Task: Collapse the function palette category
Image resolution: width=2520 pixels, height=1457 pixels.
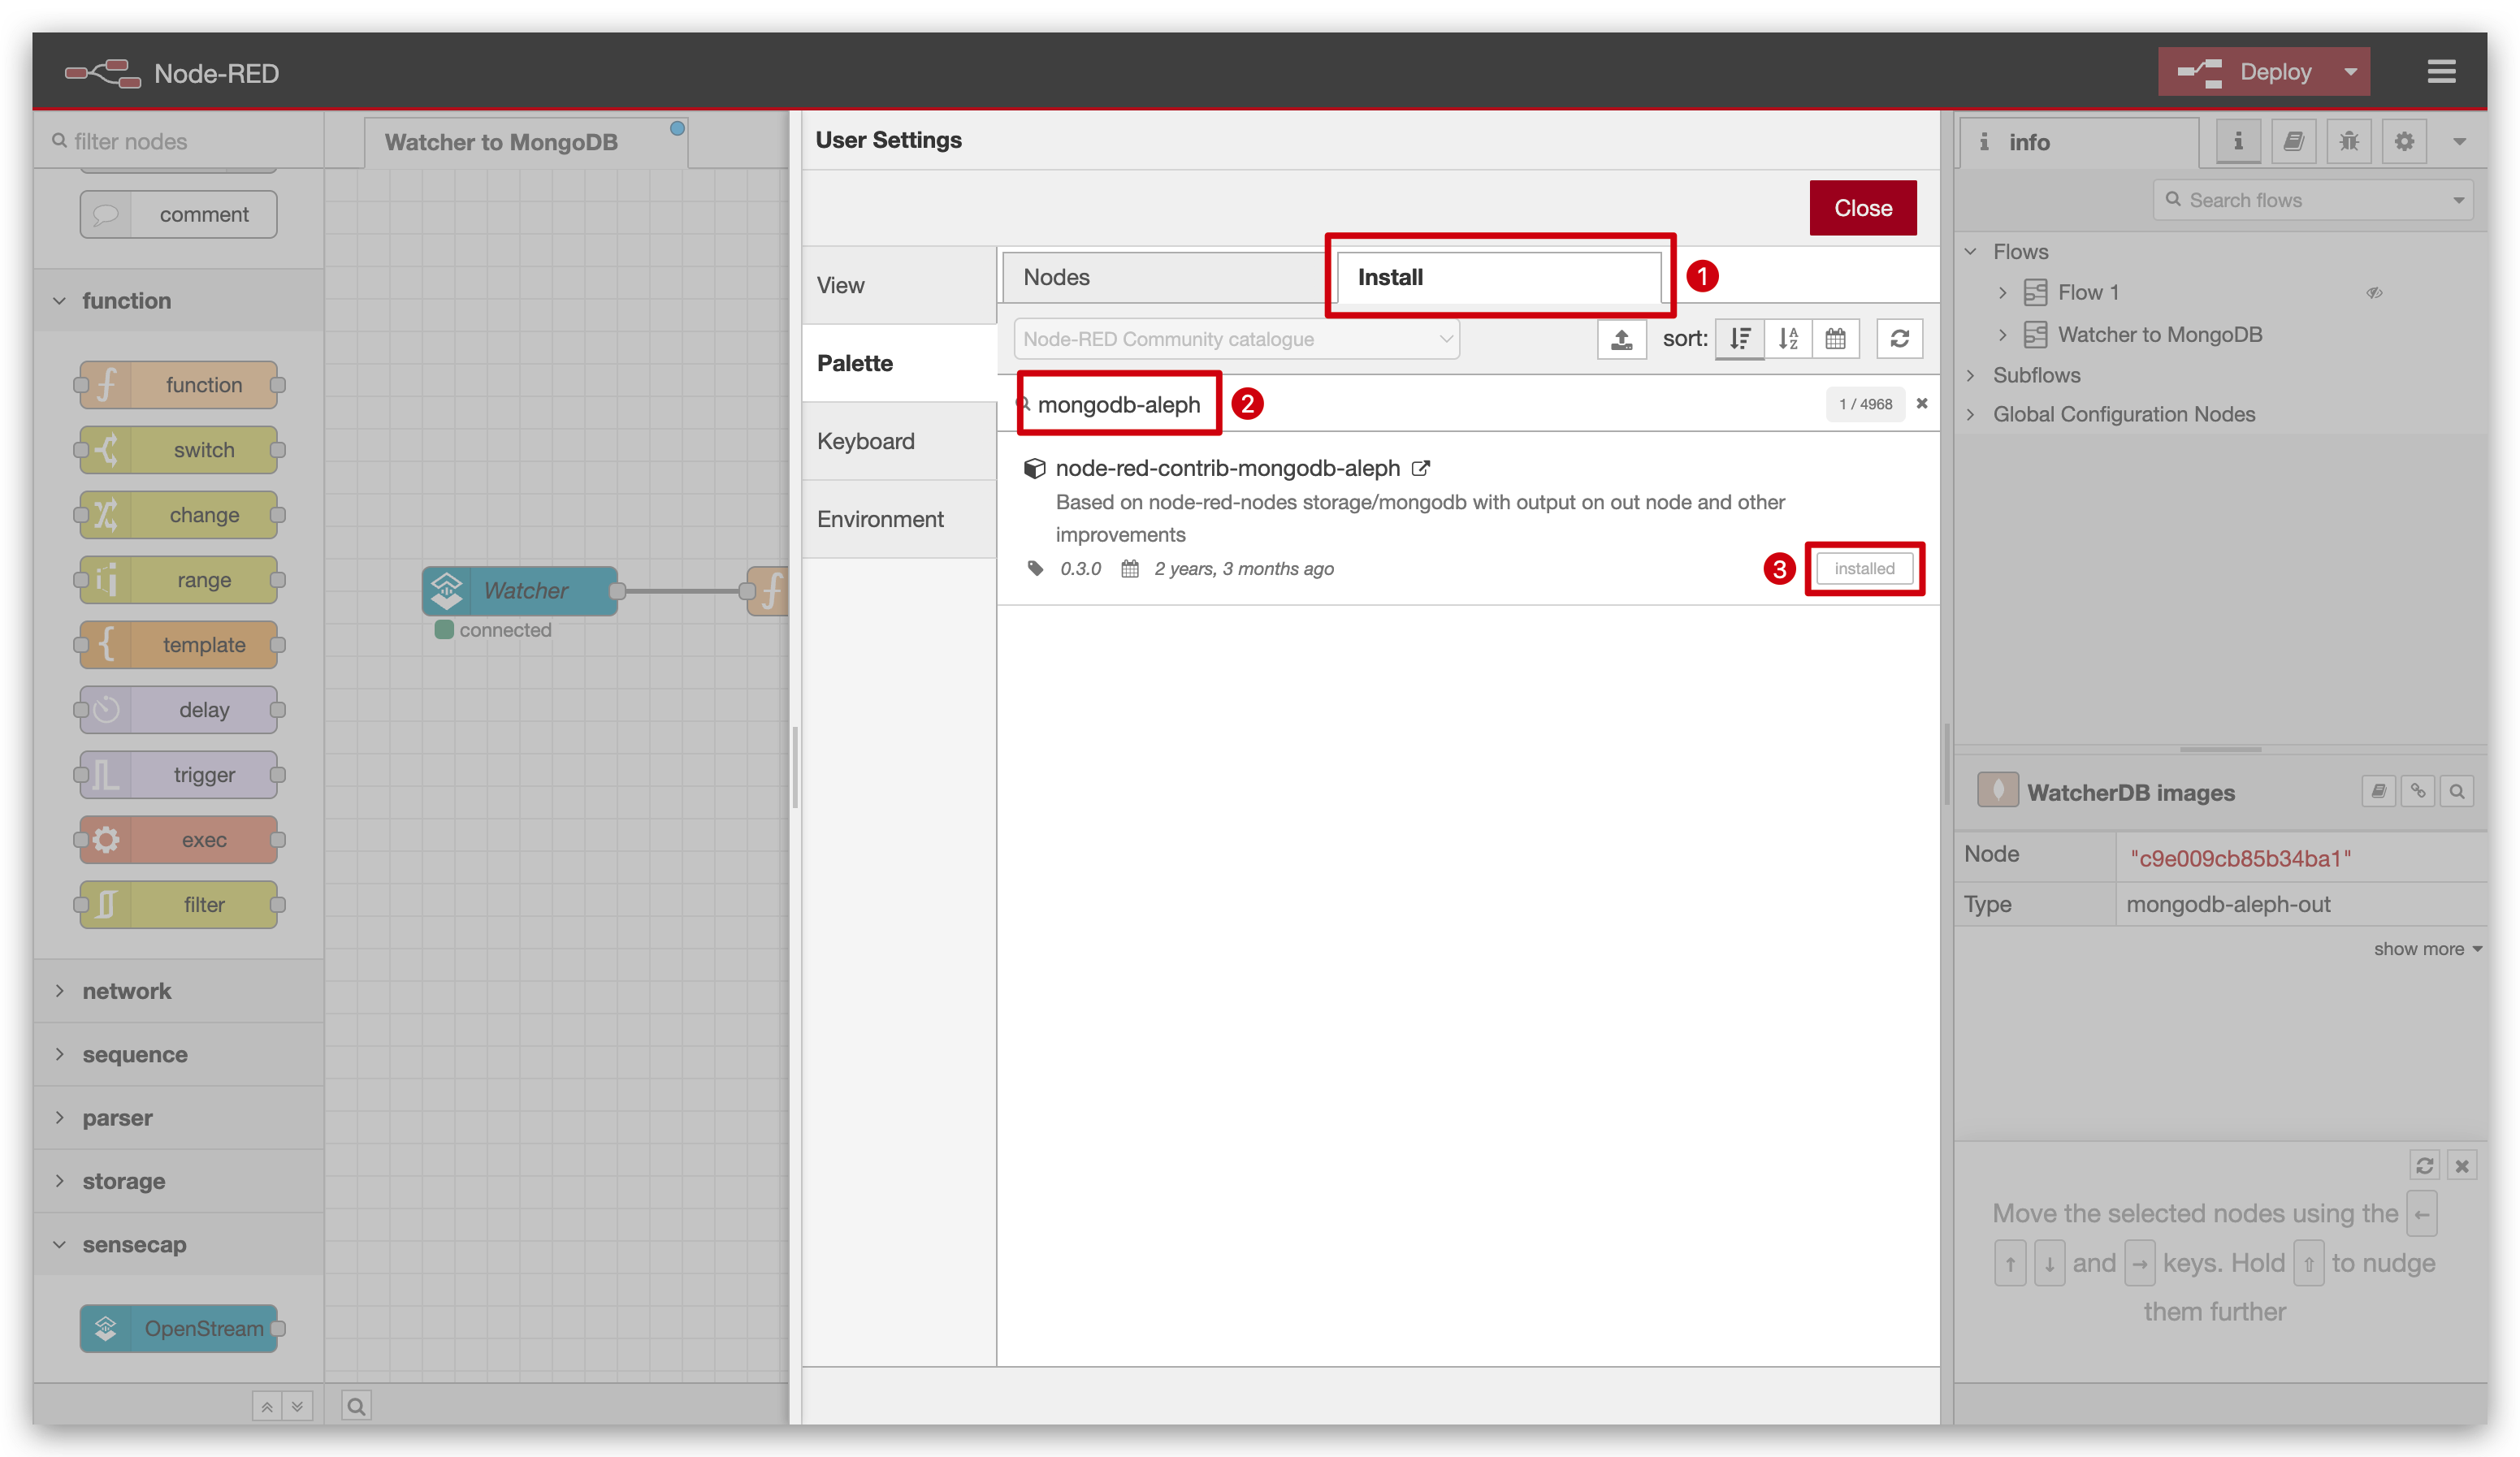Action: click(179, 300)
